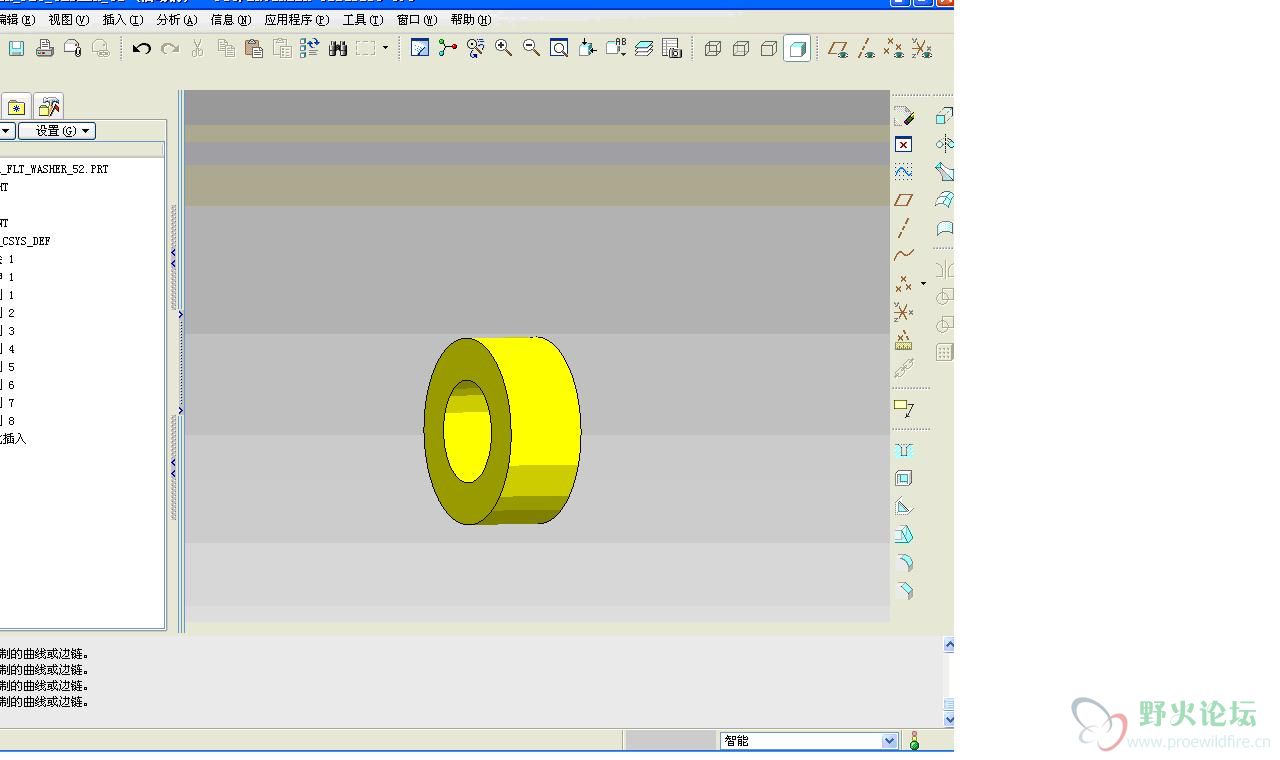This screenshot has width=1280, height=760.
Task: Open the 设置 settings dropdown
Action: pyautogui.click(x=57, y=131)
